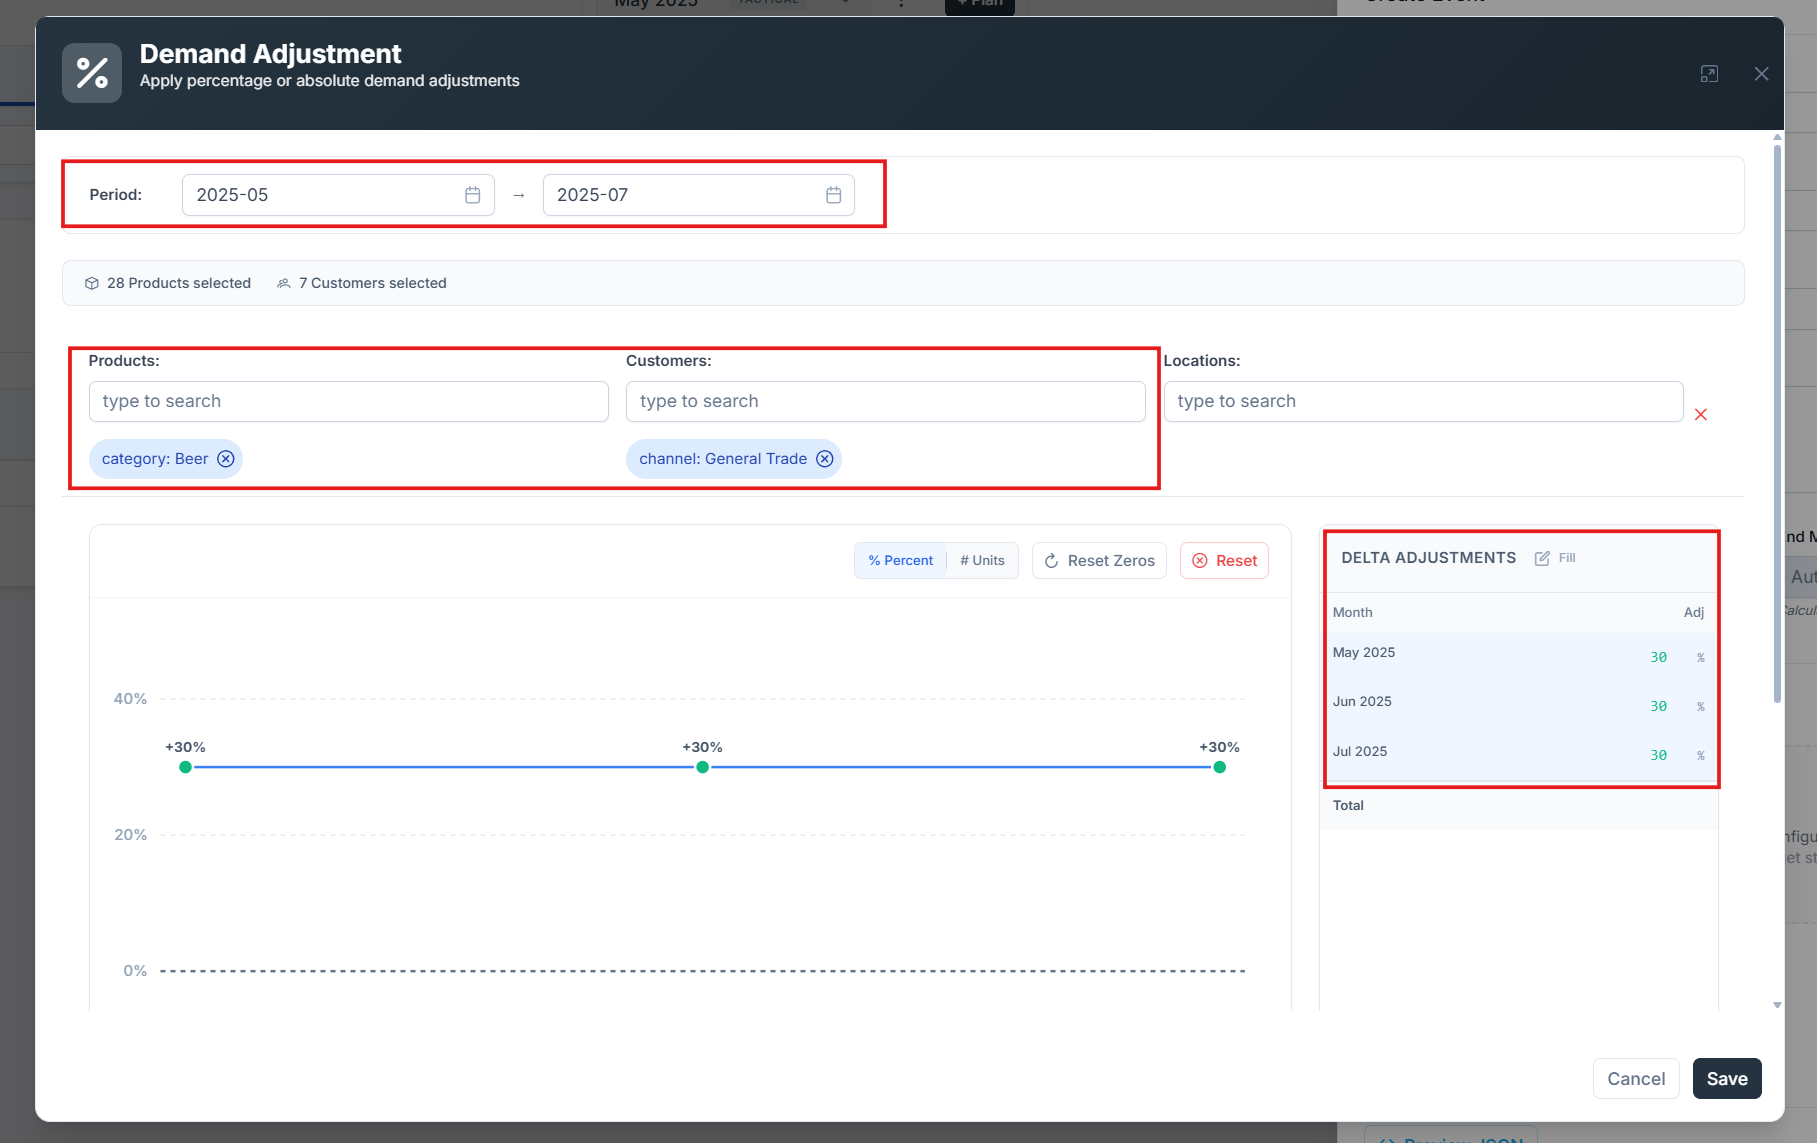Image resolution: width=1817 pixels, height=1143 pixels.
Task: Edit the start period date field
Action: [x=338, y=195]
